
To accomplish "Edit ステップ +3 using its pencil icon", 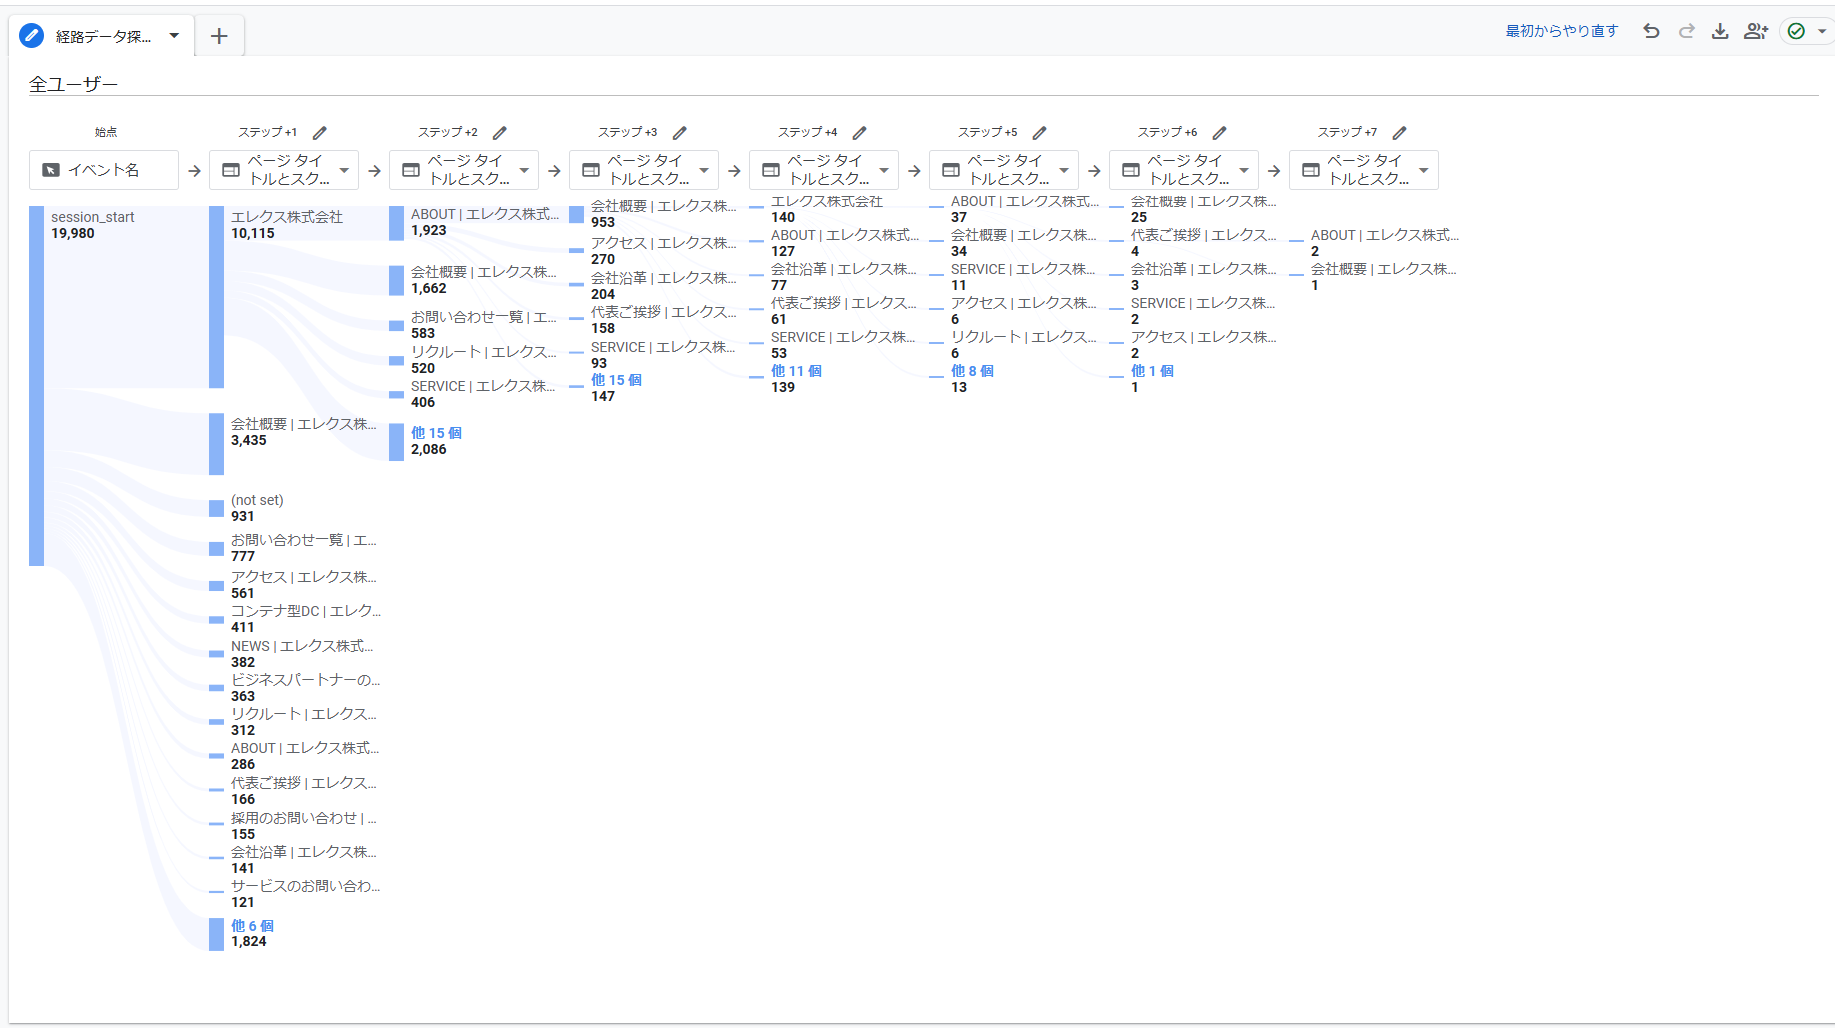I will (x=681, y=132).
